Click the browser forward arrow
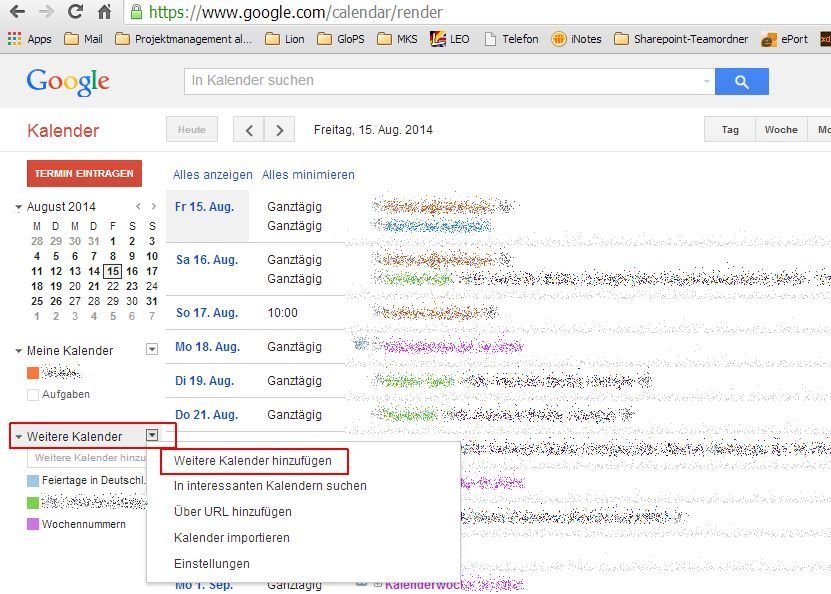 pyautogui.click(x=47, y=12)
